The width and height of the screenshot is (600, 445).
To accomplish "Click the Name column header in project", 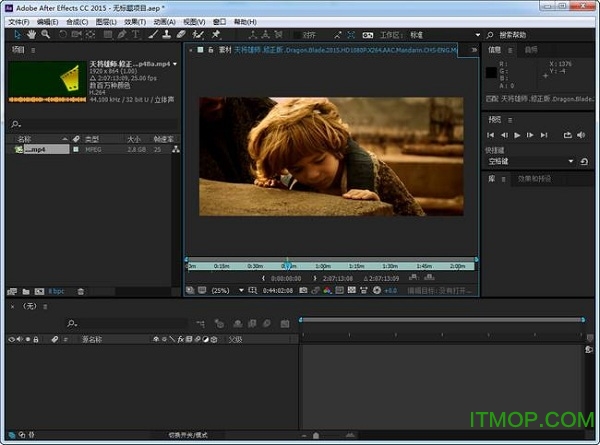I will 24,139.
